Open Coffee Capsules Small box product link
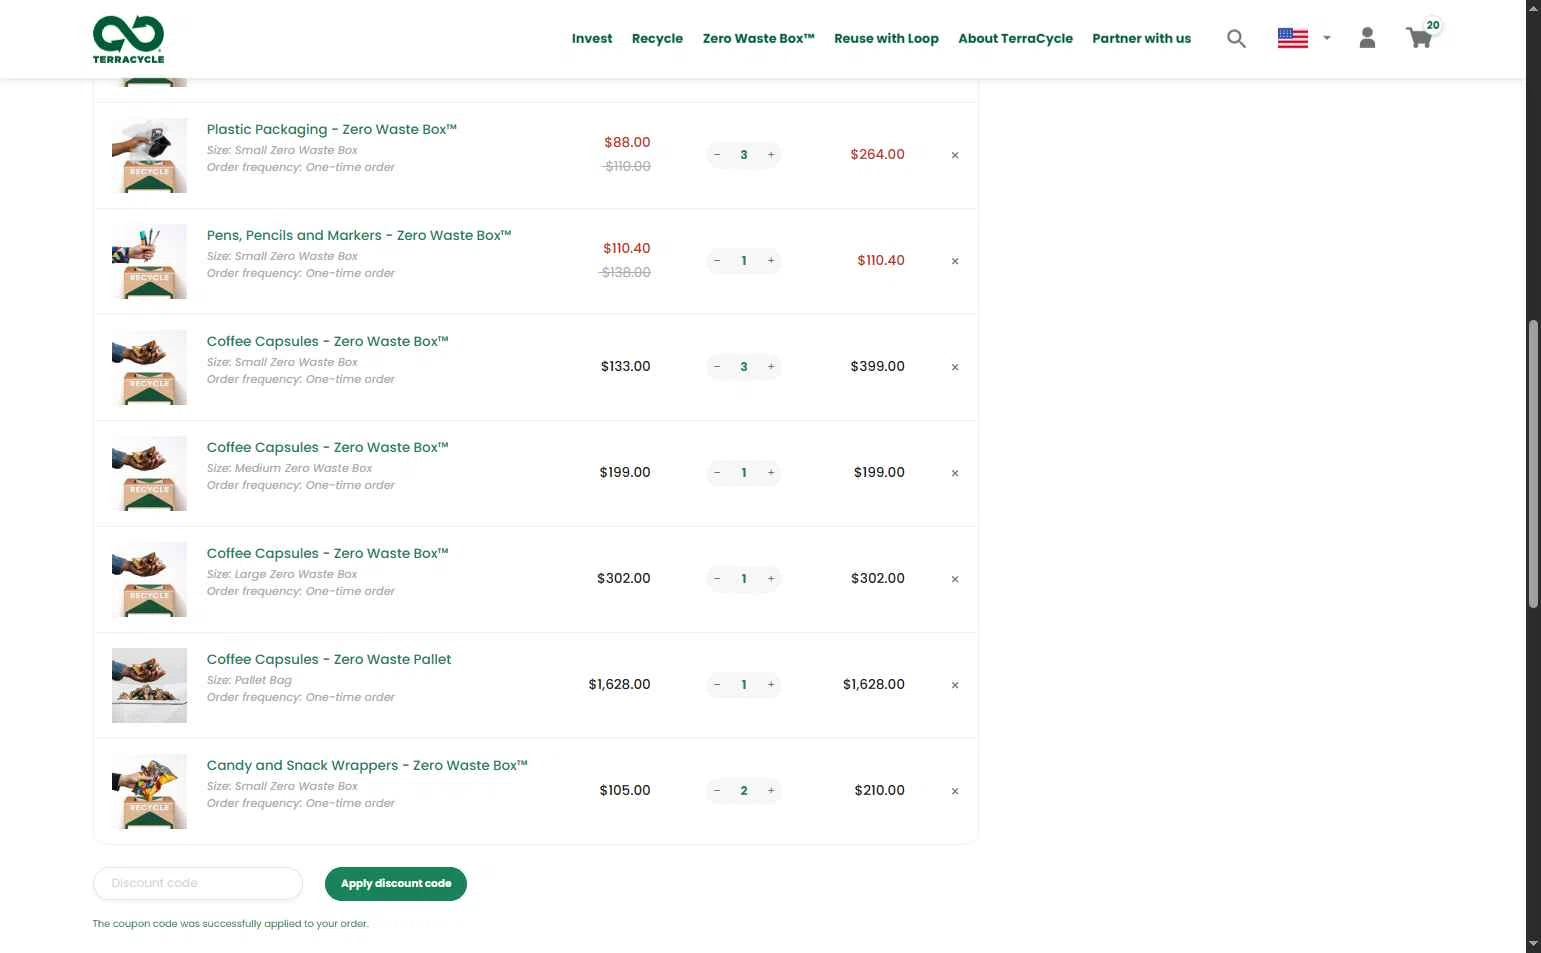This screenshot has width=1541, height=953. coord(327,341)
